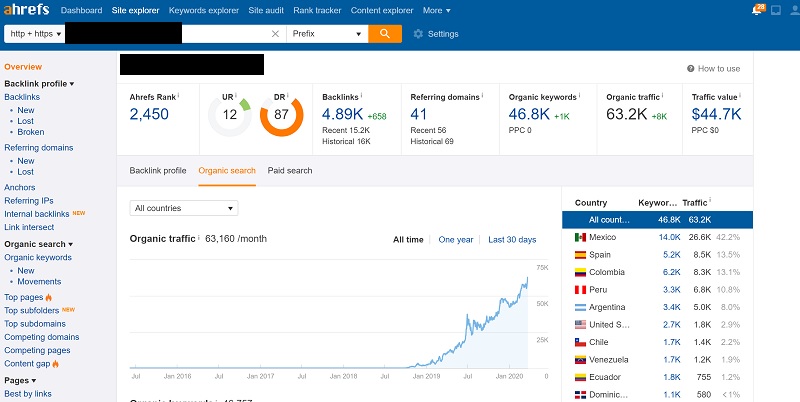Click the UR donut chart
The height and width of the screenshot is (402, 800).
tap(230, 115)
